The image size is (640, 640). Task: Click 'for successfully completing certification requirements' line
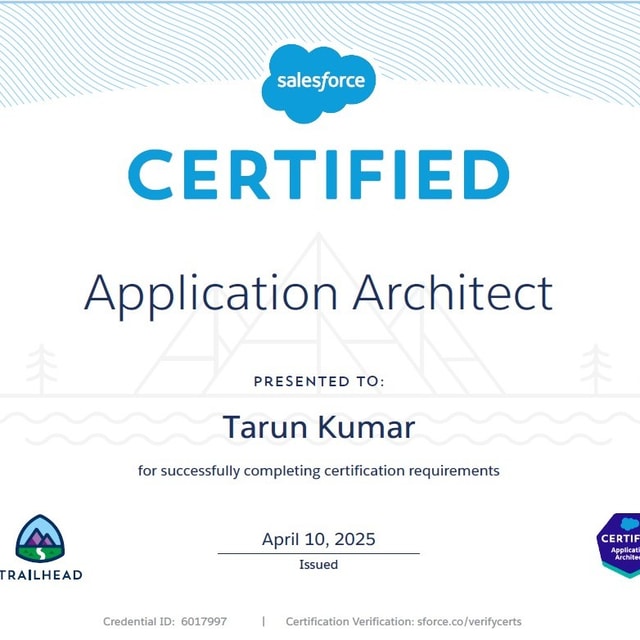319,471
